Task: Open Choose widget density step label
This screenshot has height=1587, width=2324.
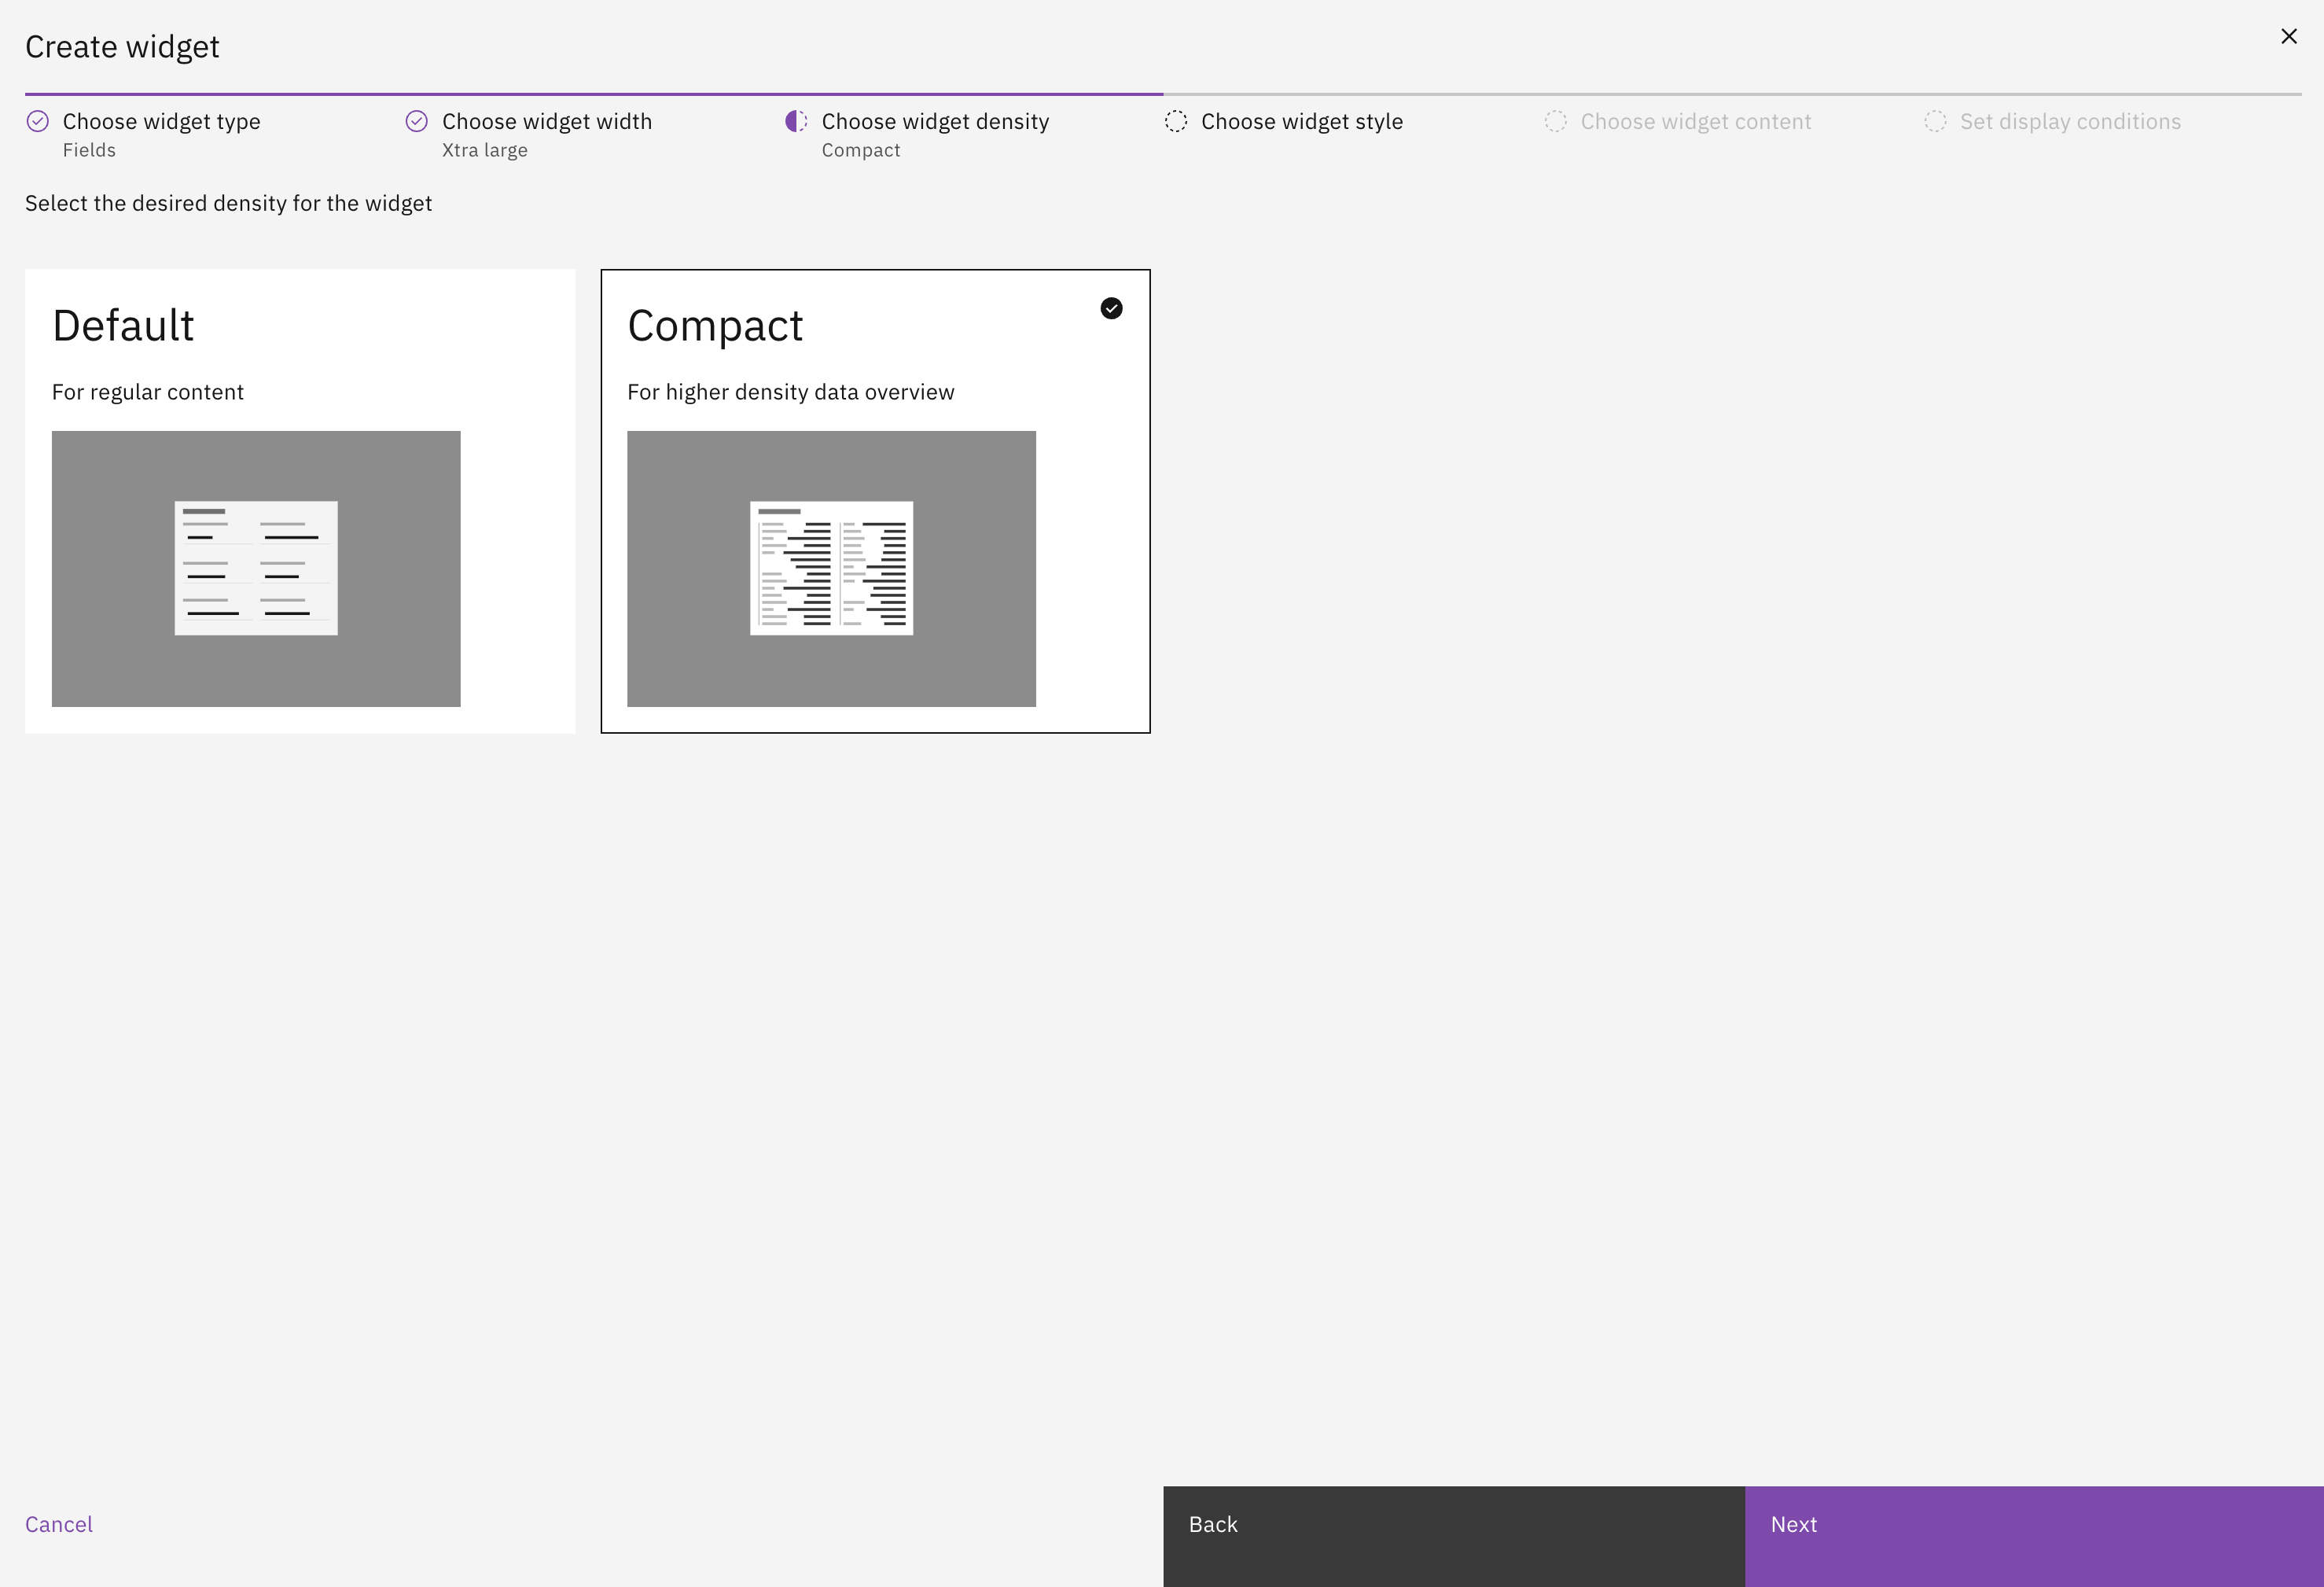Action: tap(935, 122)
